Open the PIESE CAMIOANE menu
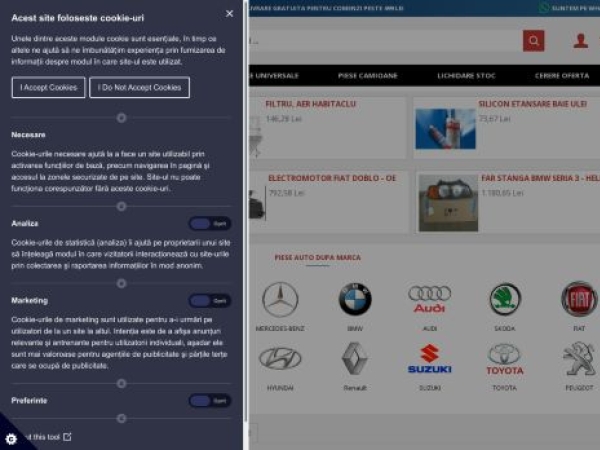600x450 pixels. click(x=368, y=76)
